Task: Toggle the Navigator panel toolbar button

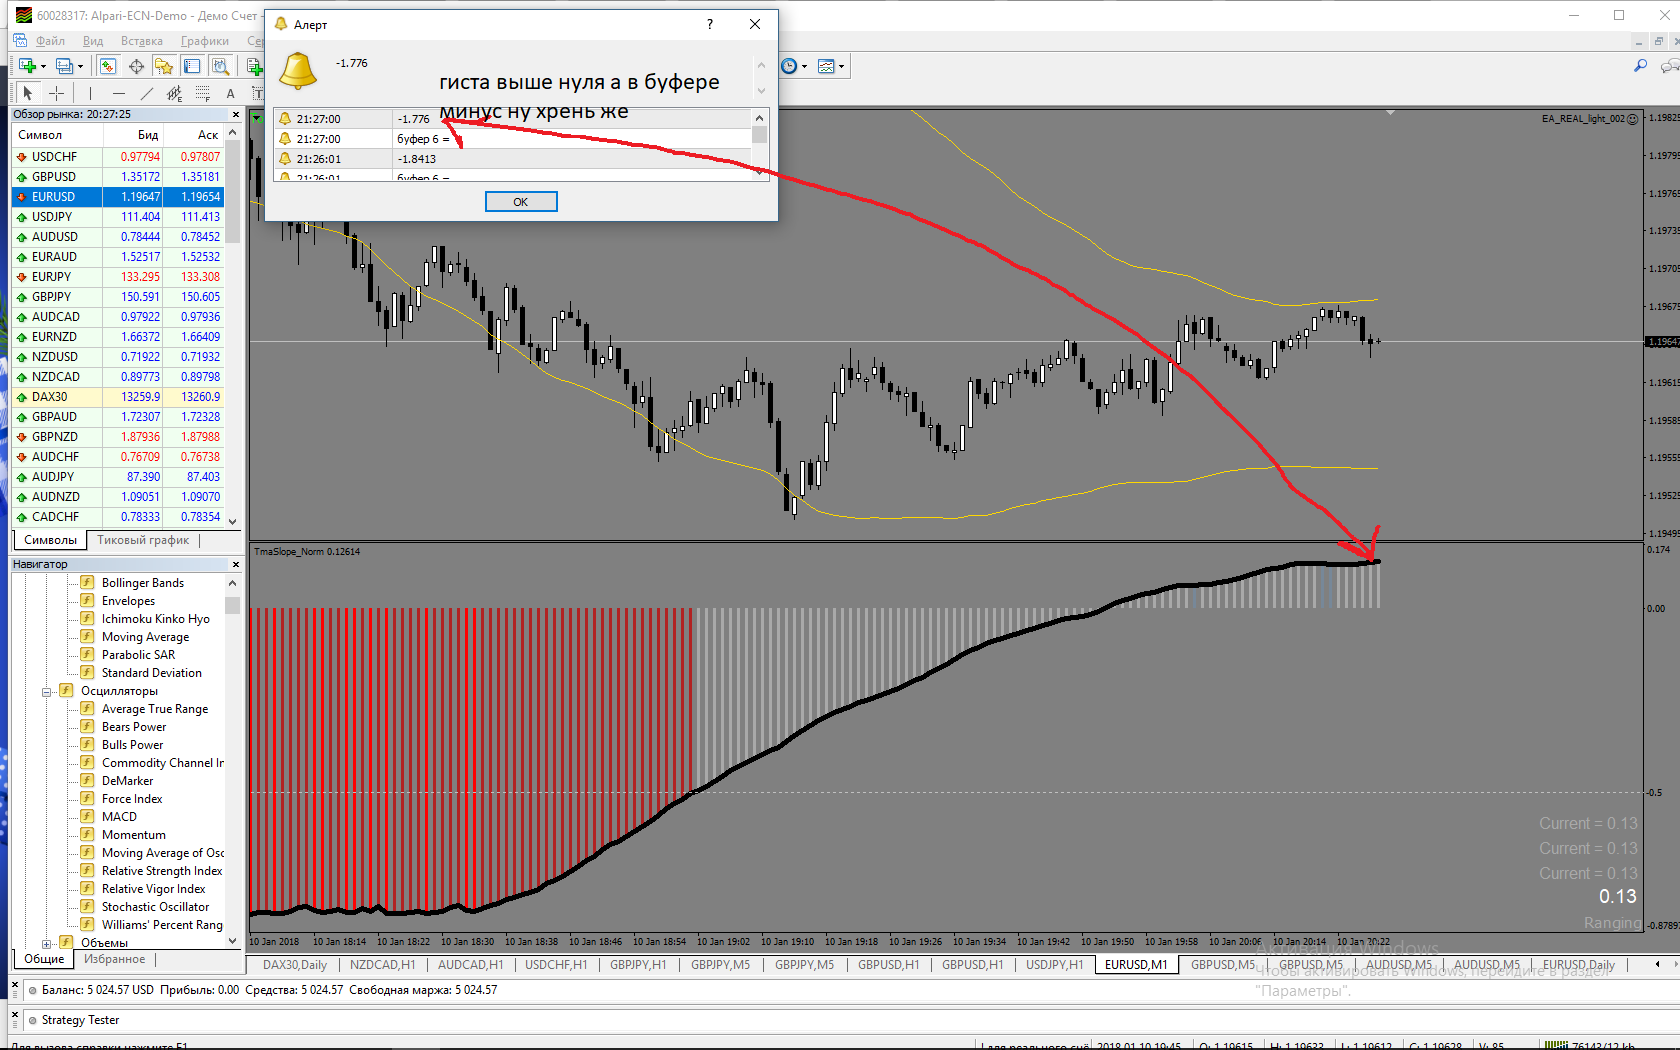Action: [164, 66]
